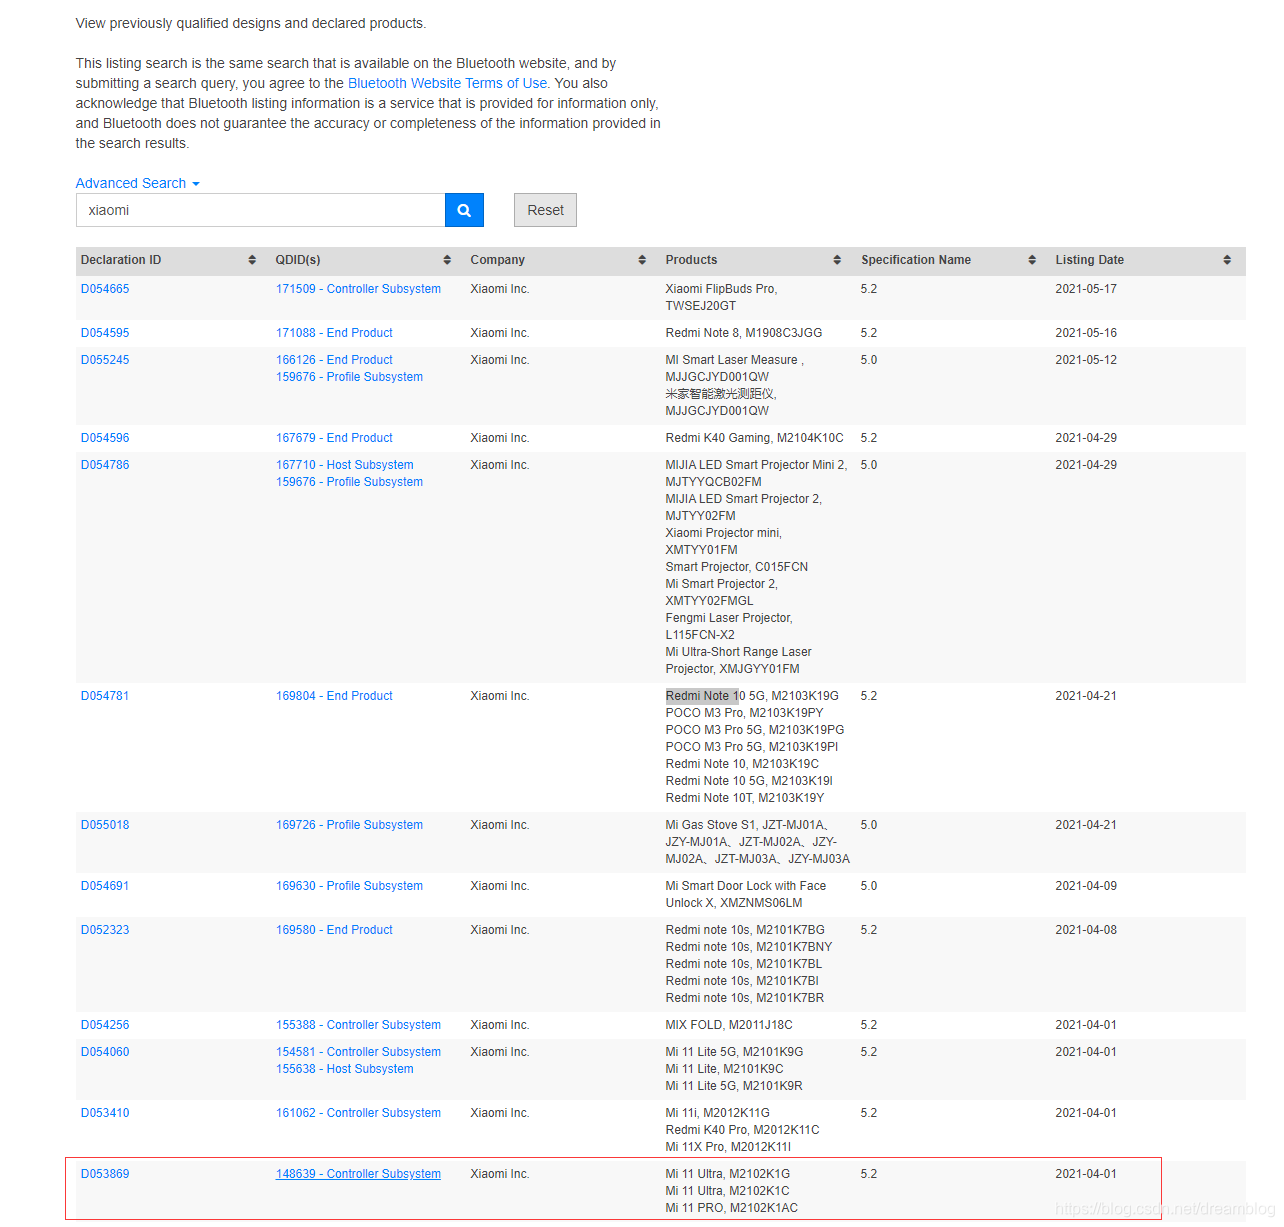Open declaration D054595

[105, 333]
